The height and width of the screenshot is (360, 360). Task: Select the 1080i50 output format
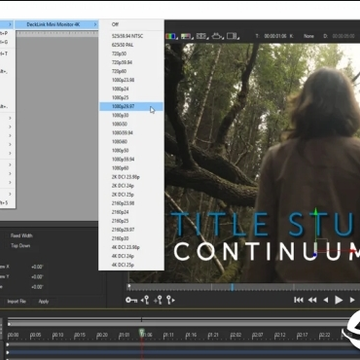pyautogui.click(x=131, y=124)
